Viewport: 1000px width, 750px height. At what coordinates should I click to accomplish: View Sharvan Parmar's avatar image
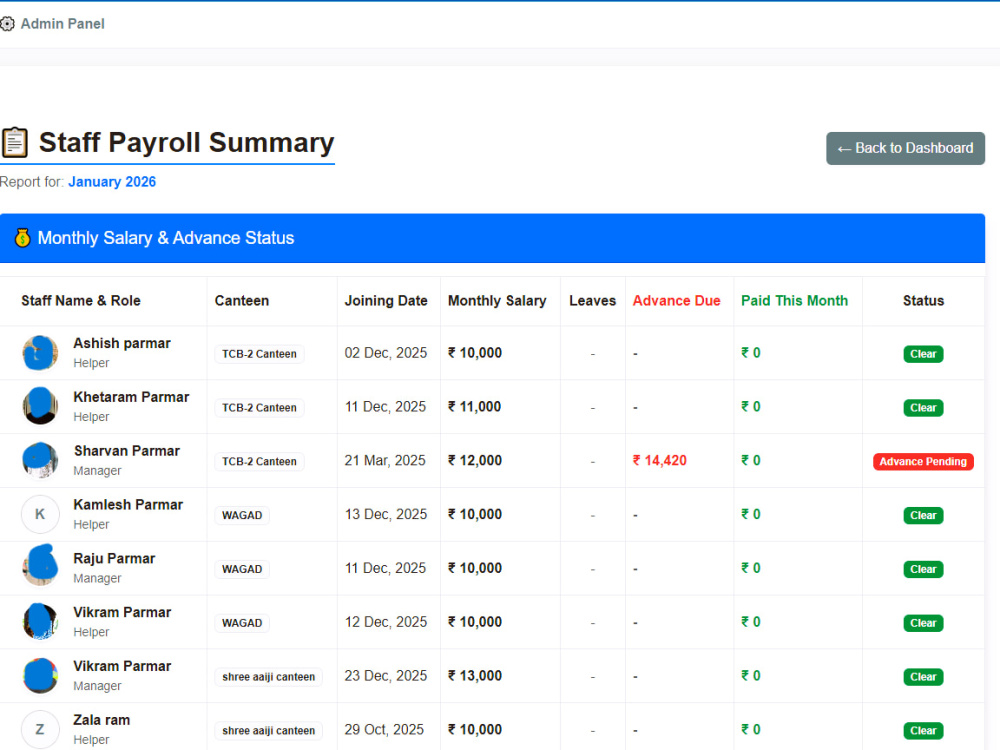(x=40, y=460)
